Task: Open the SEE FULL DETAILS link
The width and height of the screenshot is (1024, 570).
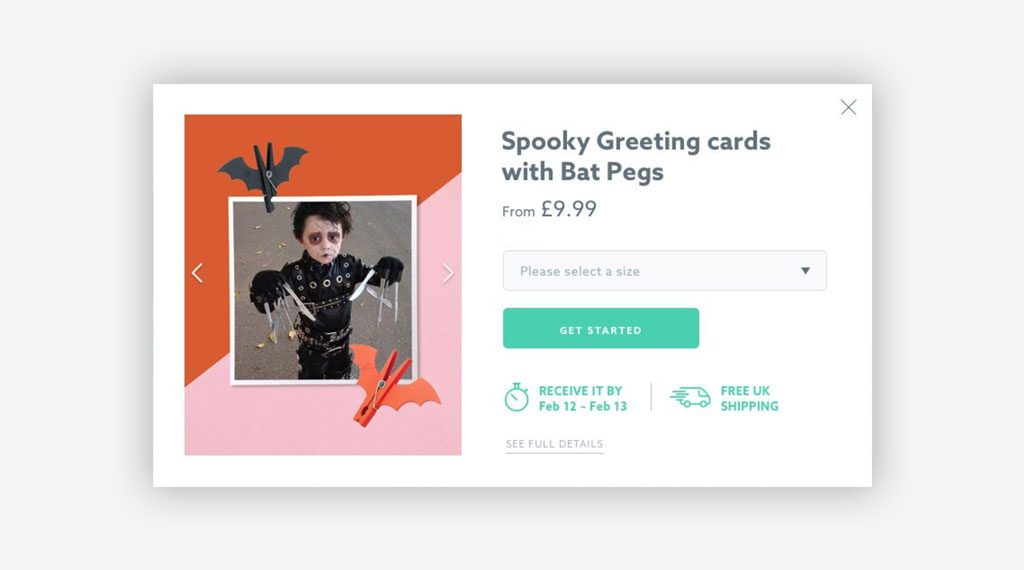Action: point(554,444)
